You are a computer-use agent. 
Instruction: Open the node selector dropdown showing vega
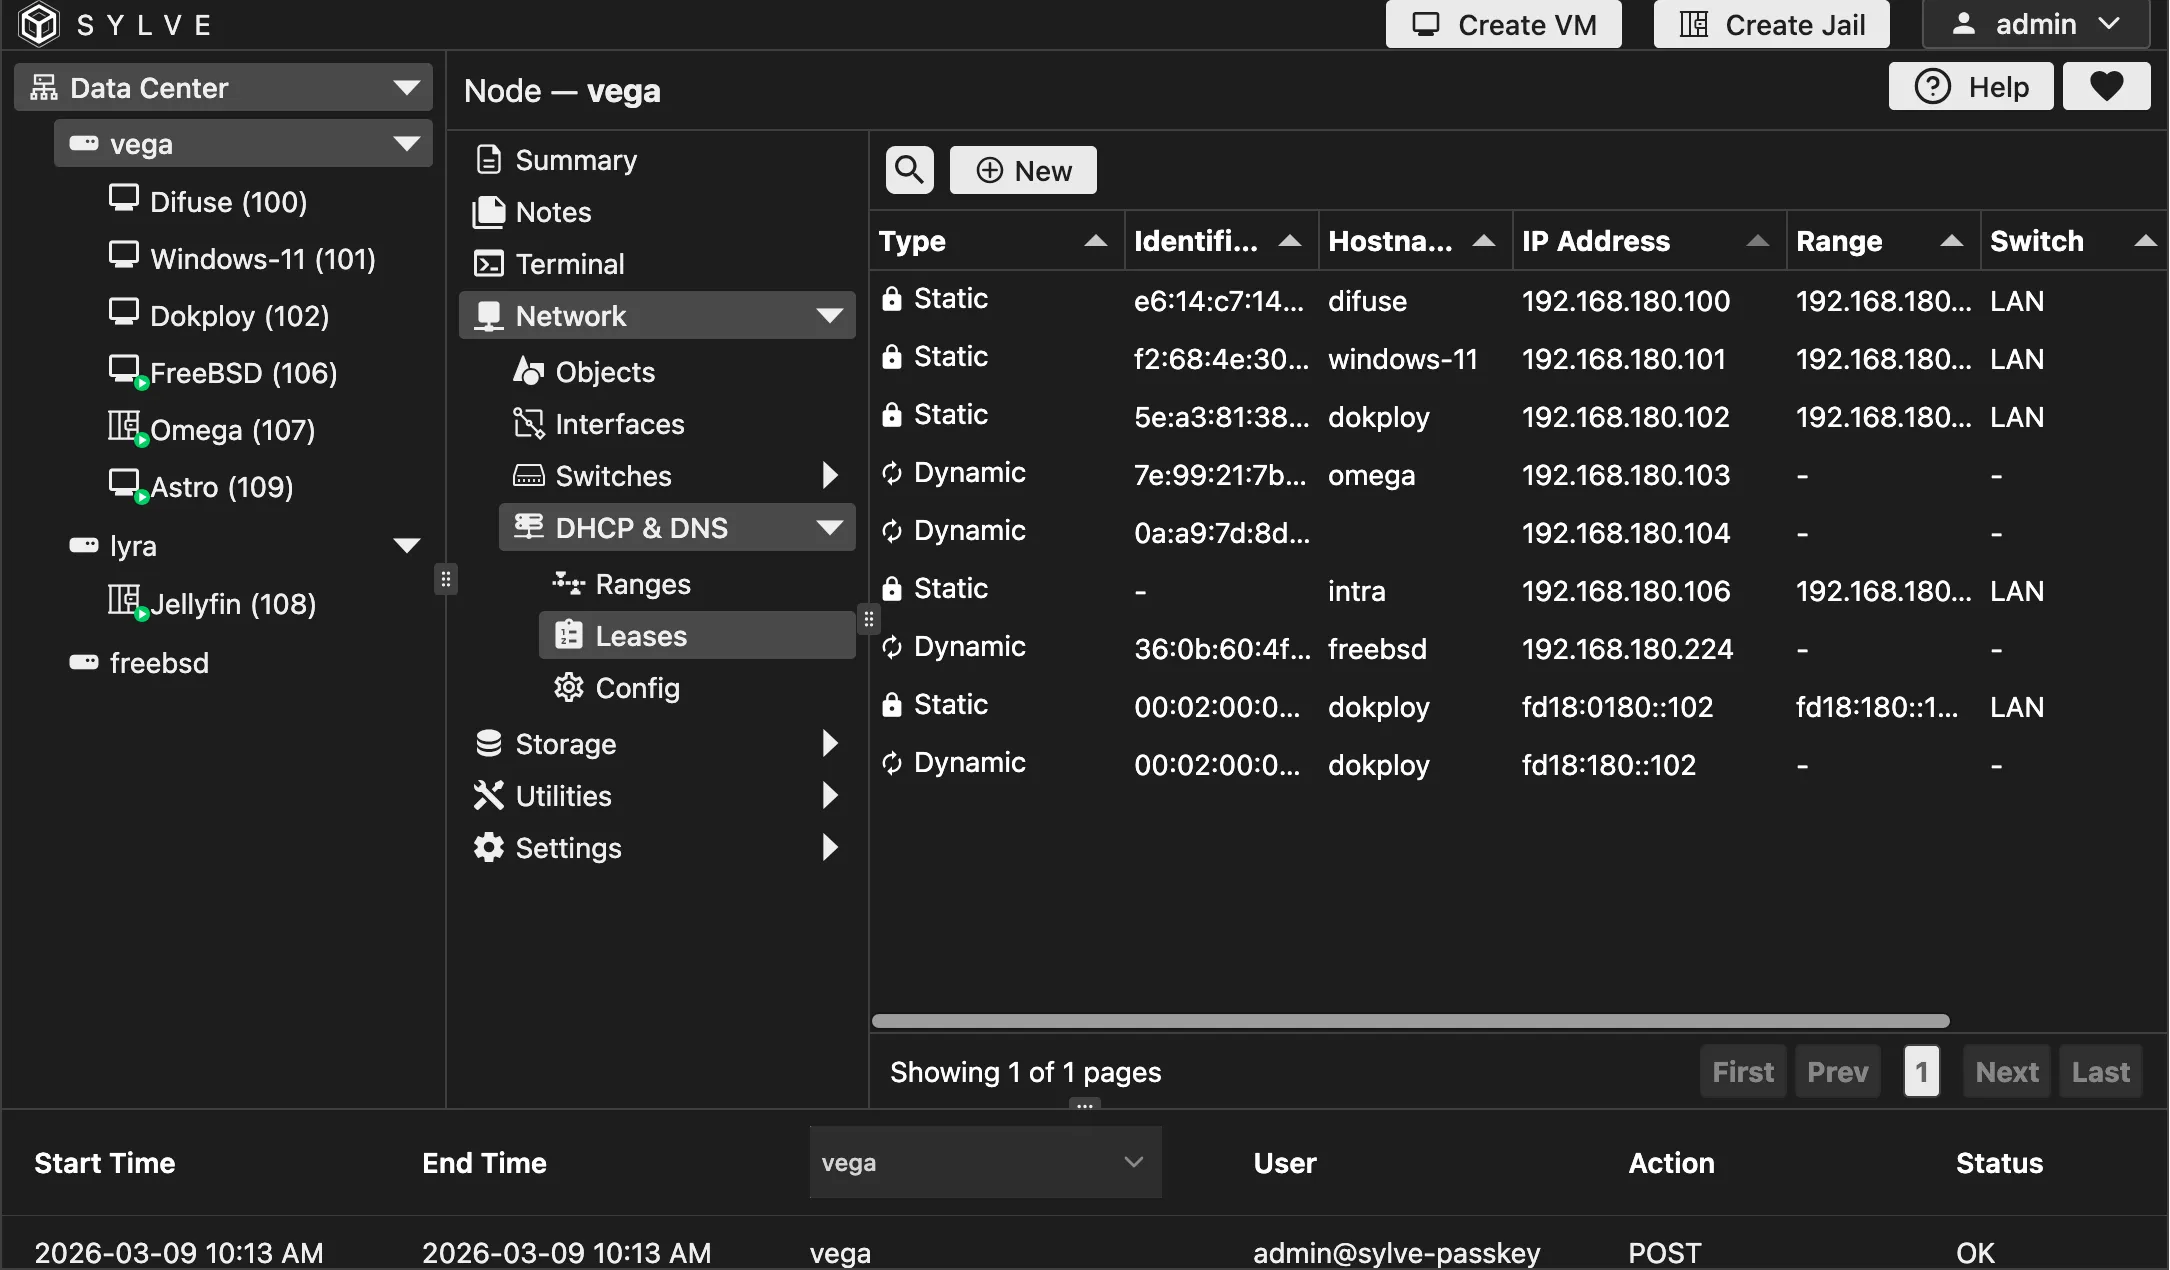point(984,1162)
